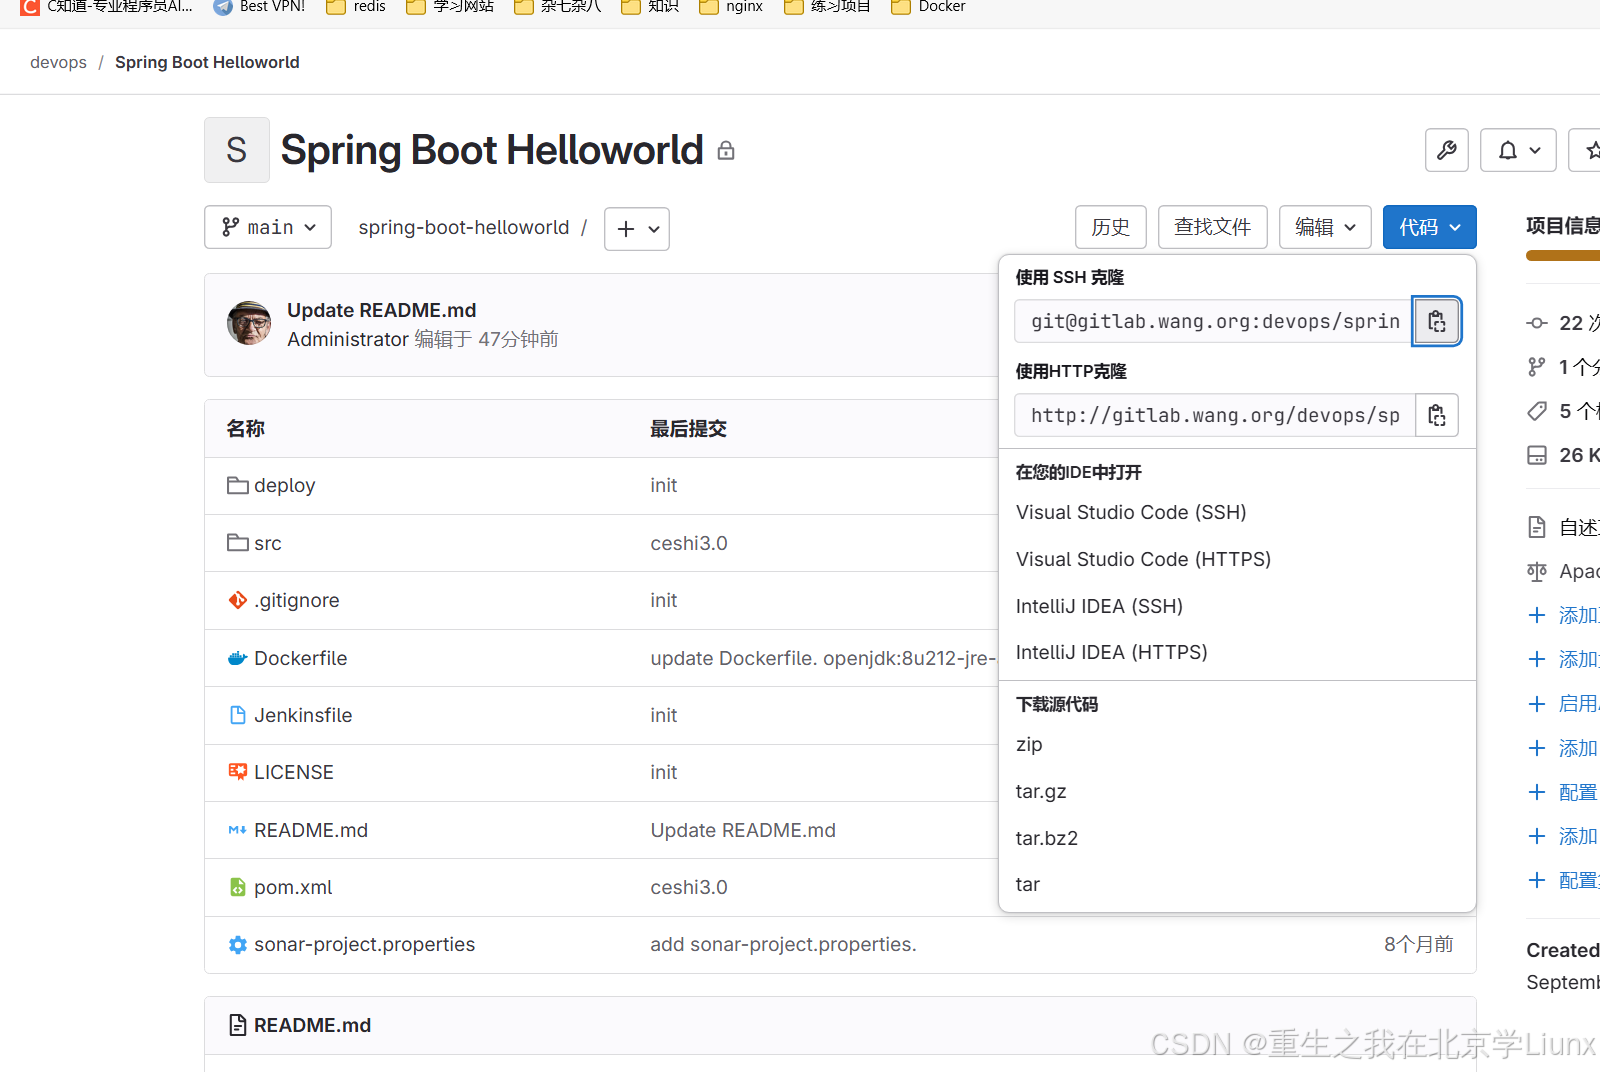Click the Jenkinsfile file icon
1600x1072 pixels.
click(x=238, y=715)
